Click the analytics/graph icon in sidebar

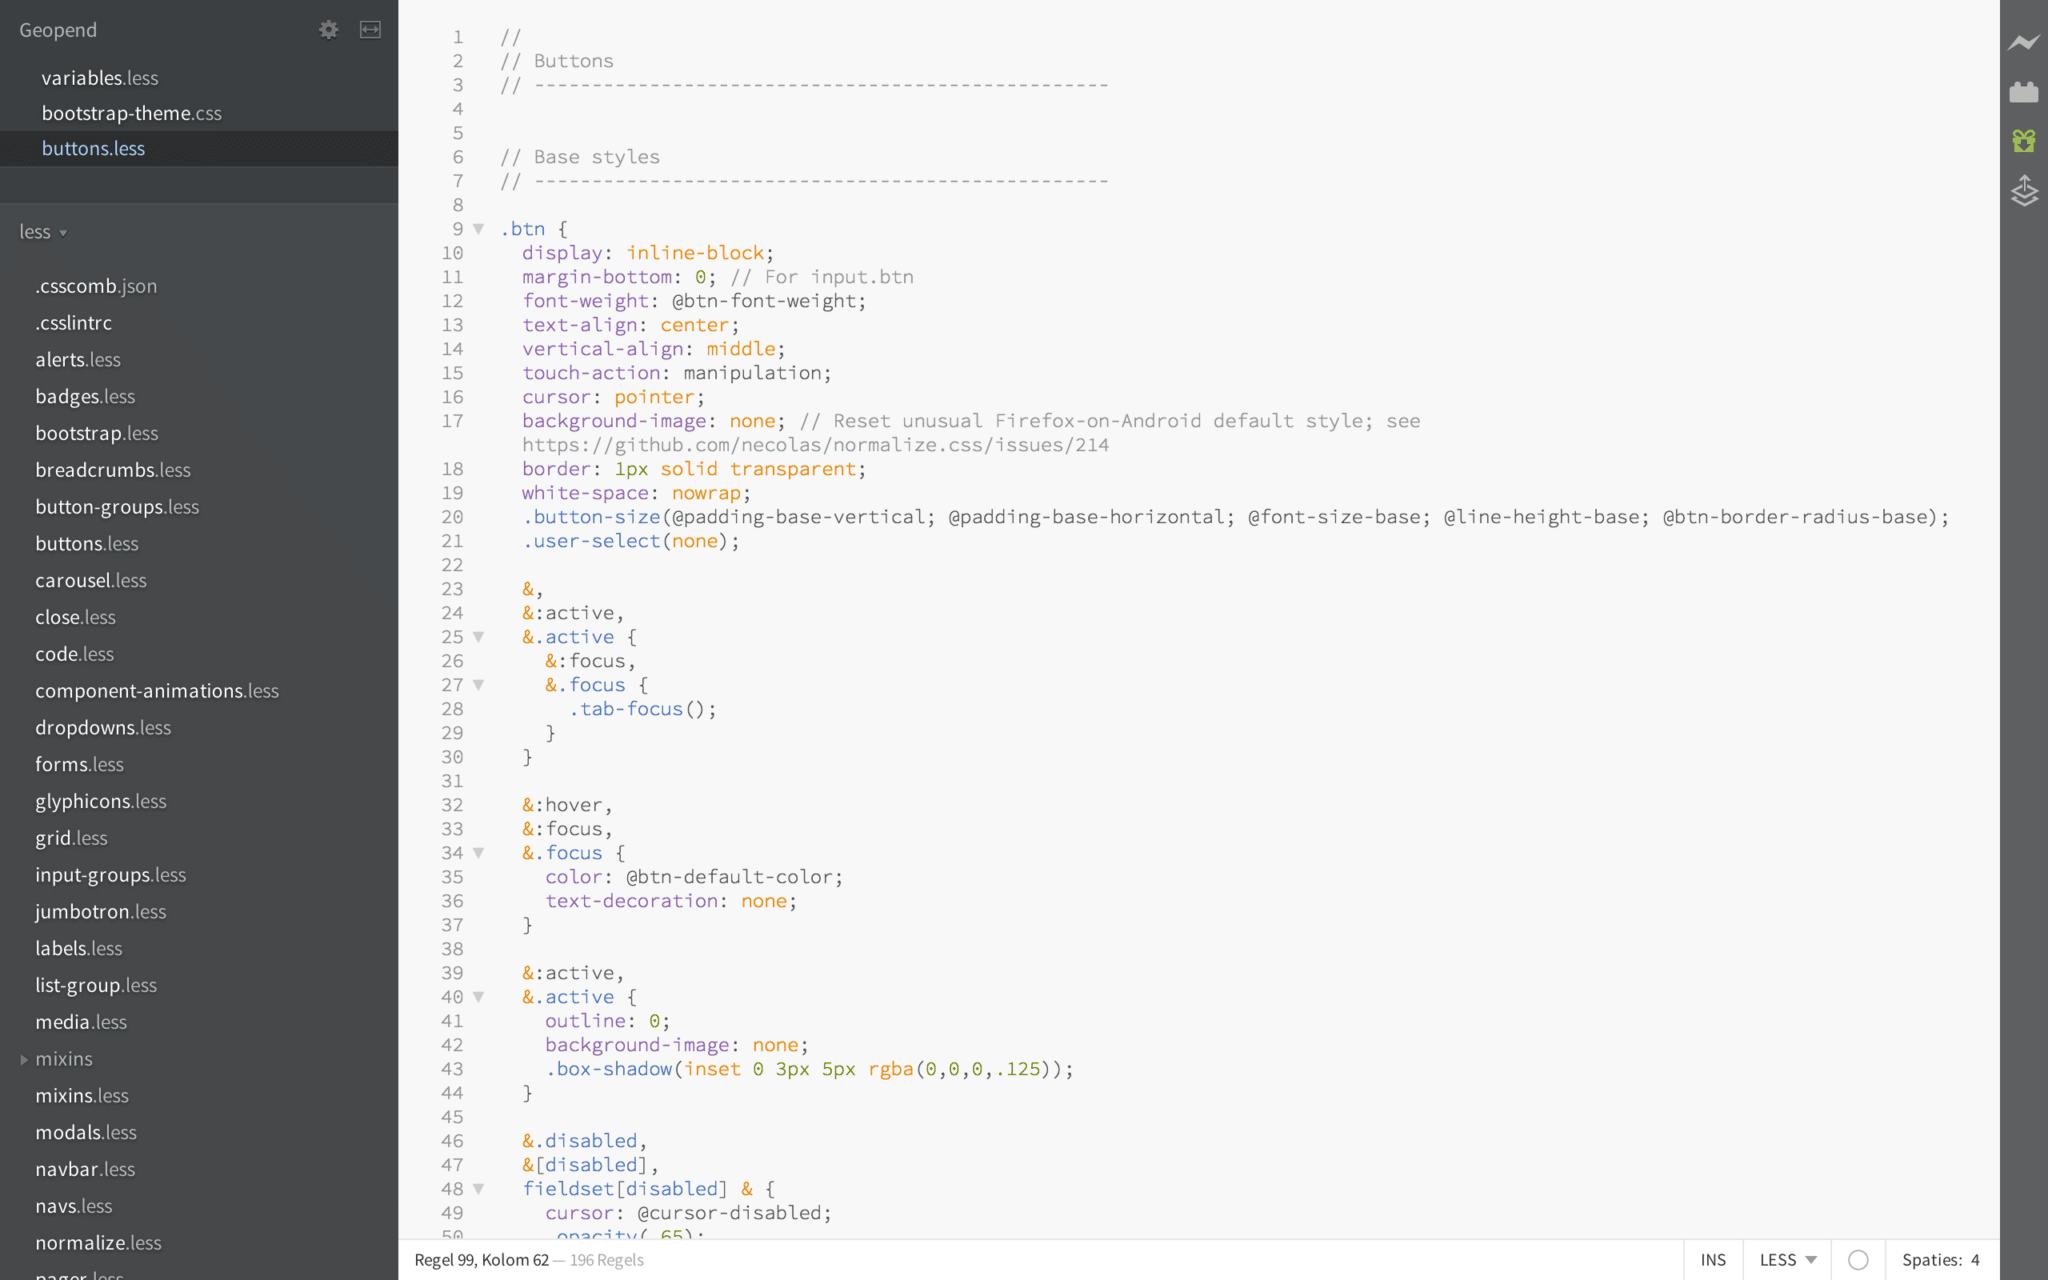(2024, 41)
